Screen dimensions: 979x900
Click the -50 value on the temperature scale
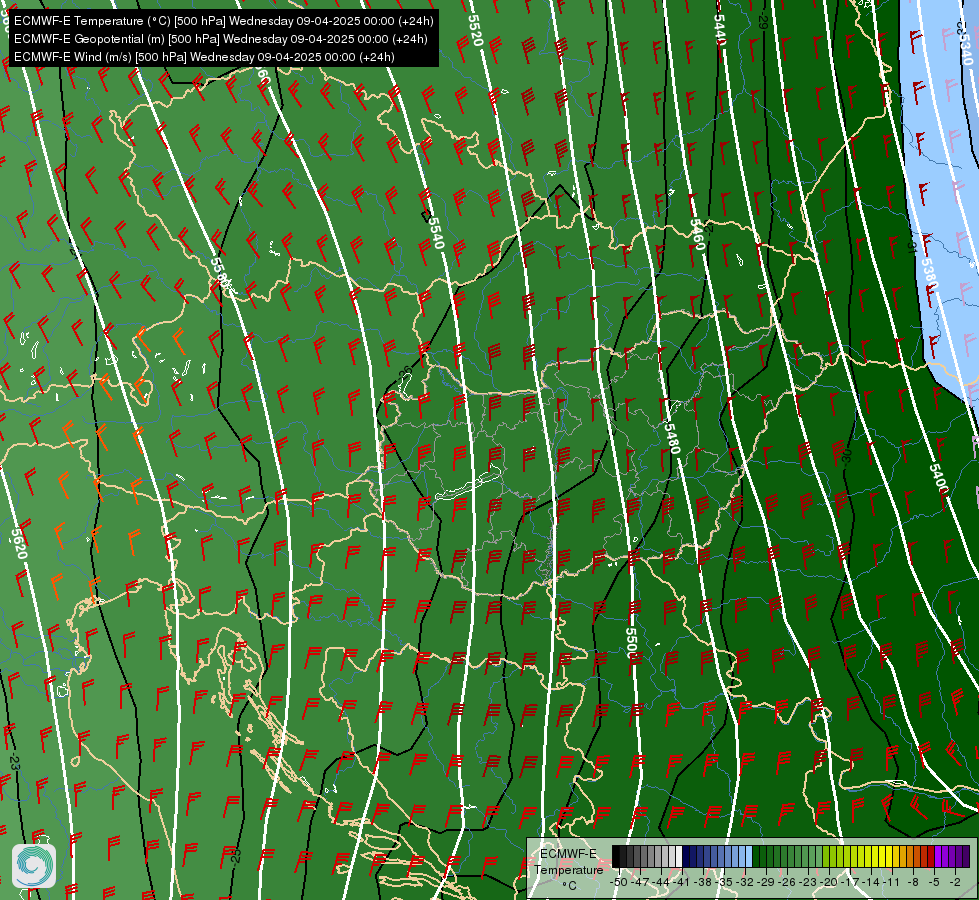tap(619, 882)
